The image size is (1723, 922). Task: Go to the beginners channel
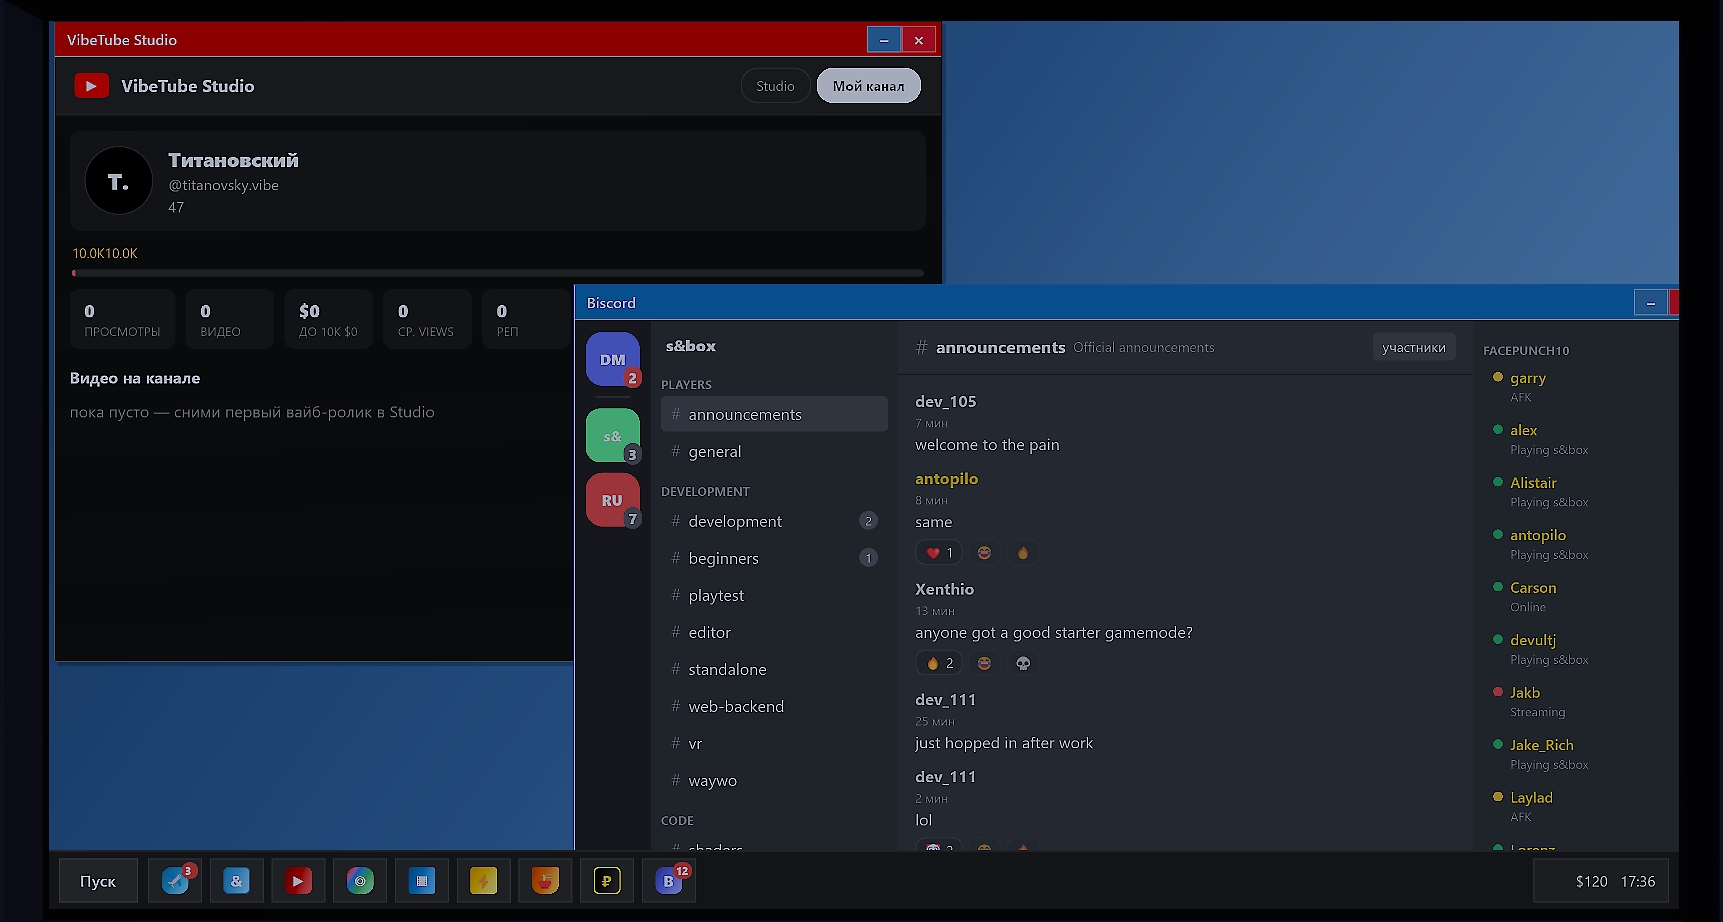click(774, 558)
